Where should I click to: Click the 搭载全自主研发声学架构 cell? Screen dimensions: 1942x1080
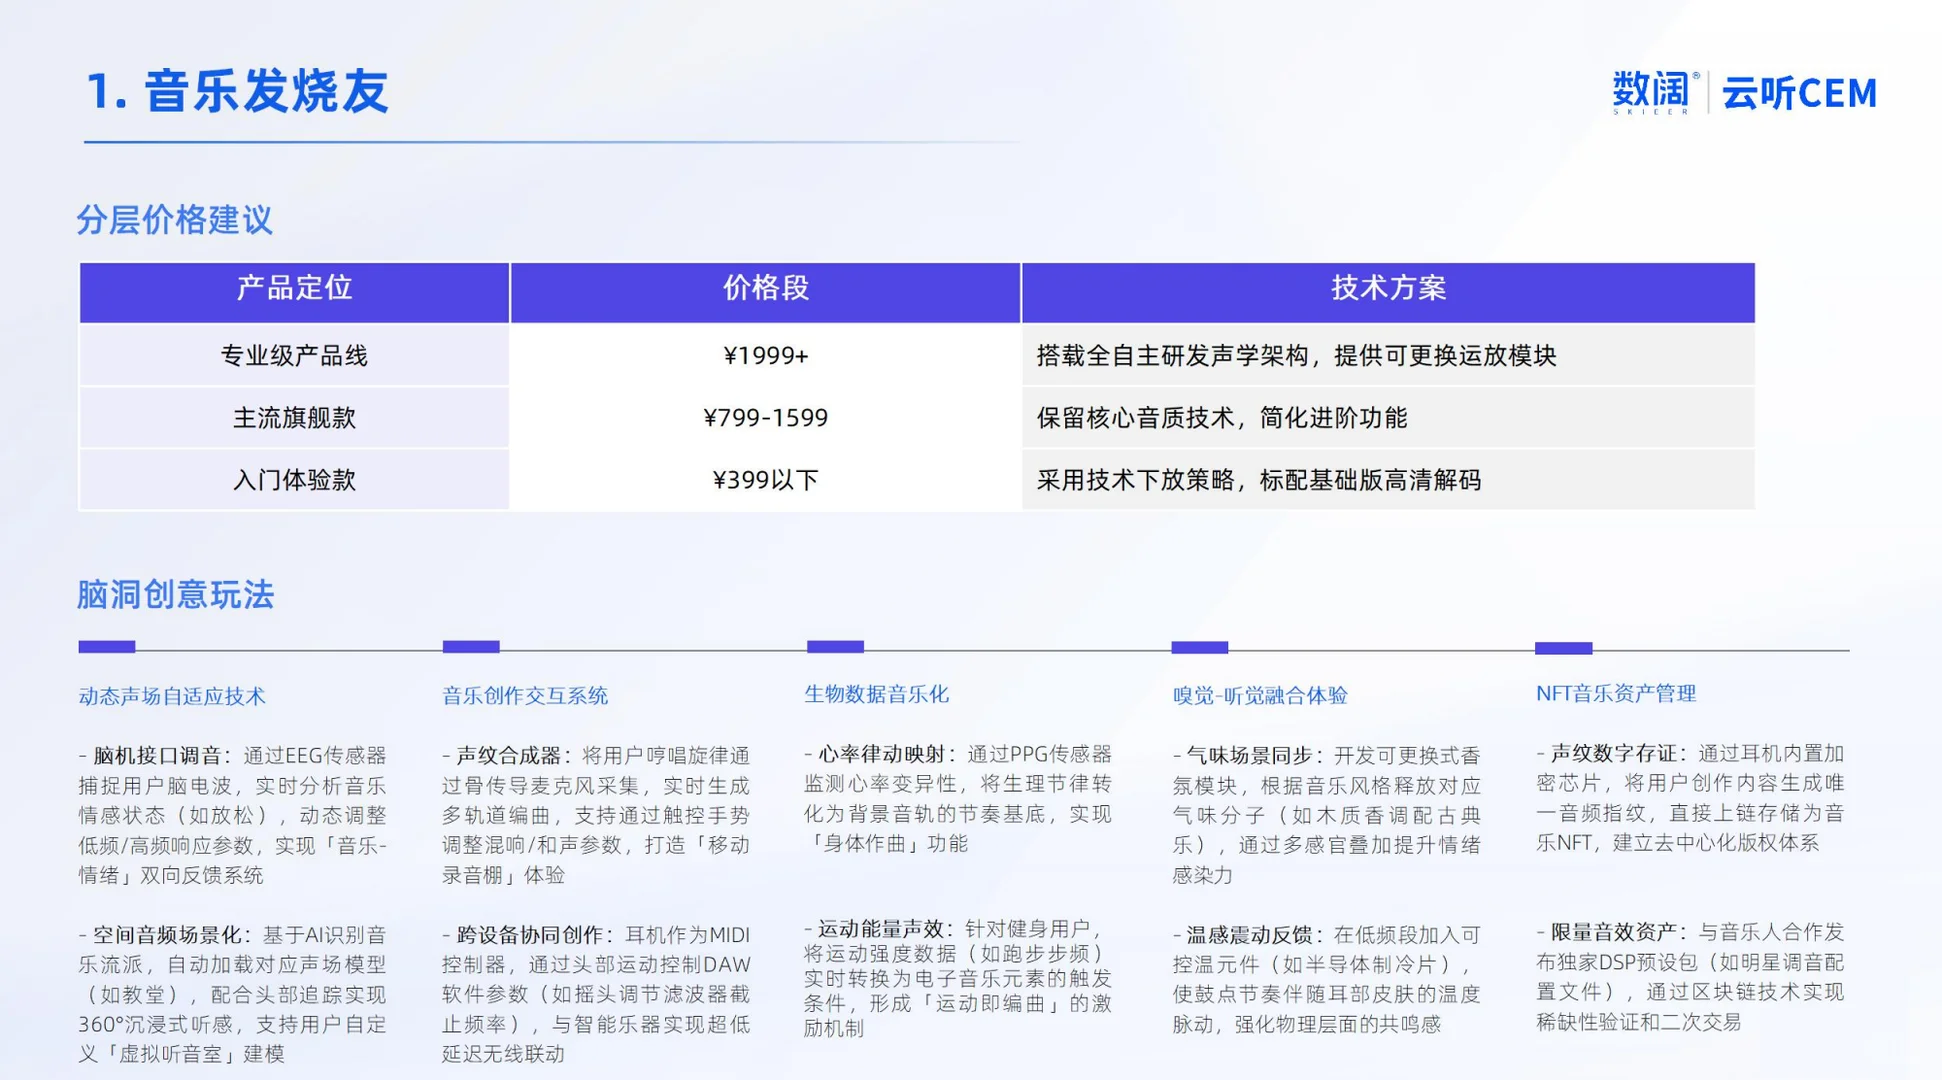1388,355
